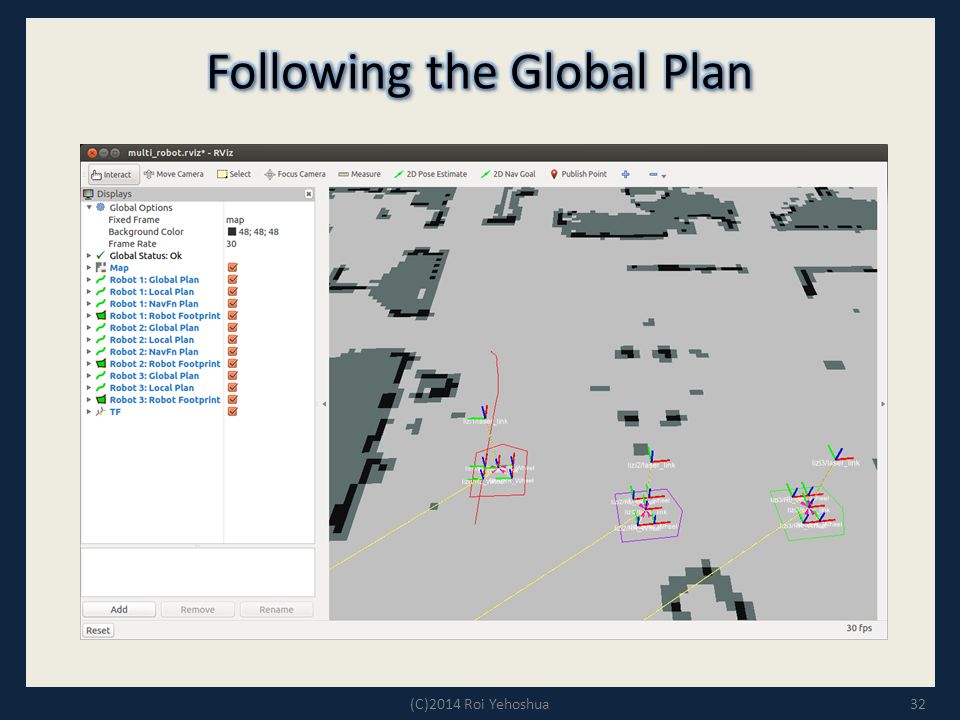The height and width of the screenshot is (720, 960).
Task: Activate the Focus Camera tool
Action: click(295, 174)
